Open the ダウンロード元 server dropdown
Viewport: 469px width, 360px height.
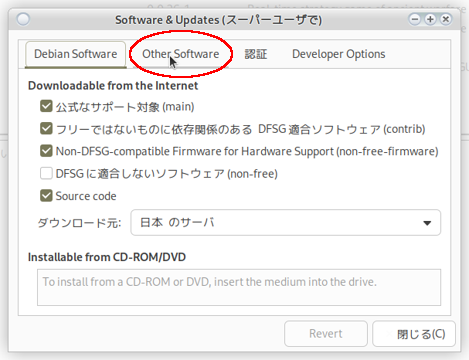pyautogui.click(x=286, y=222)
